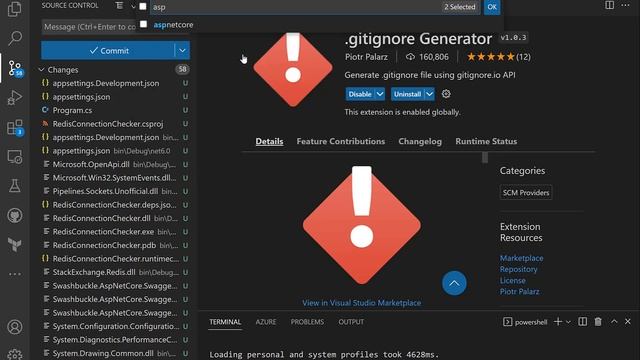The width and height of the screenshot is (640, 360).
Task: Maximize the panel with up chevron
Action: tap(614, 322)
